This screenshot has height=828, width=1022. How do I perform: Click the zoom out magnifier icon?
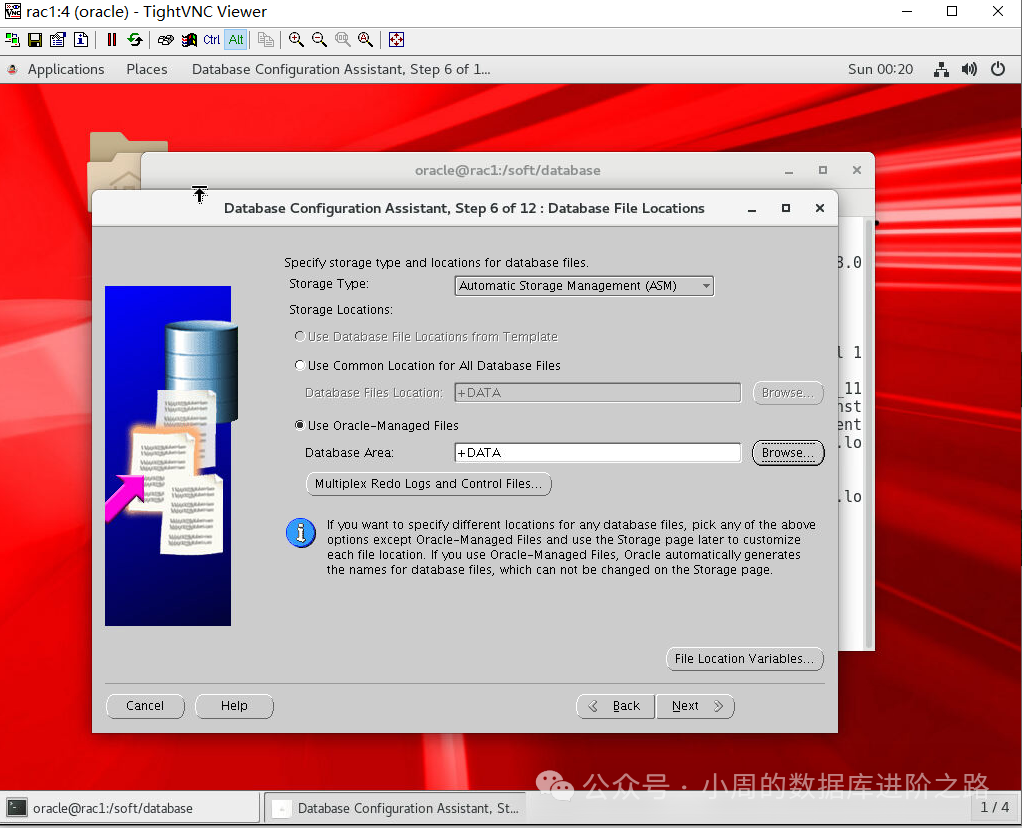point(319,40)
